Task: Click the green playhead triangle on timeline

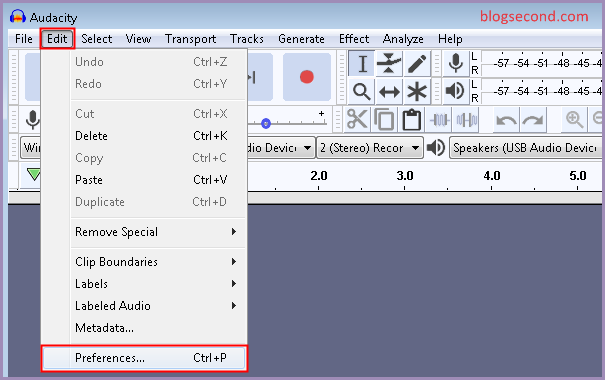Action: click(34, 174)
